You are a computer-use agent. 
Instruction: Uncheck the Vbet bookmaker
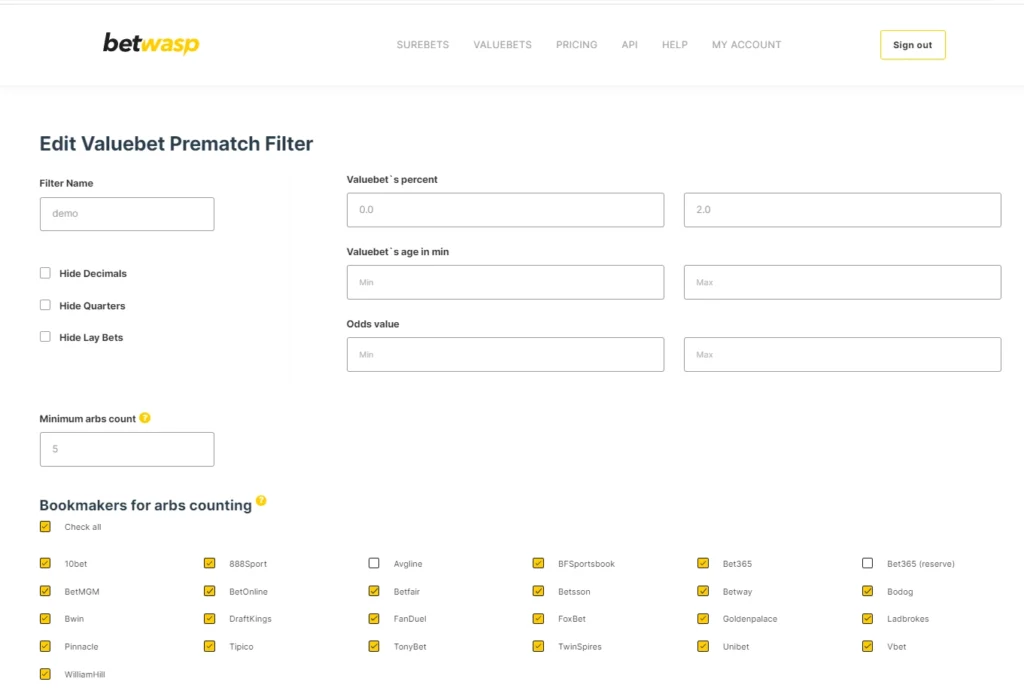867,646
